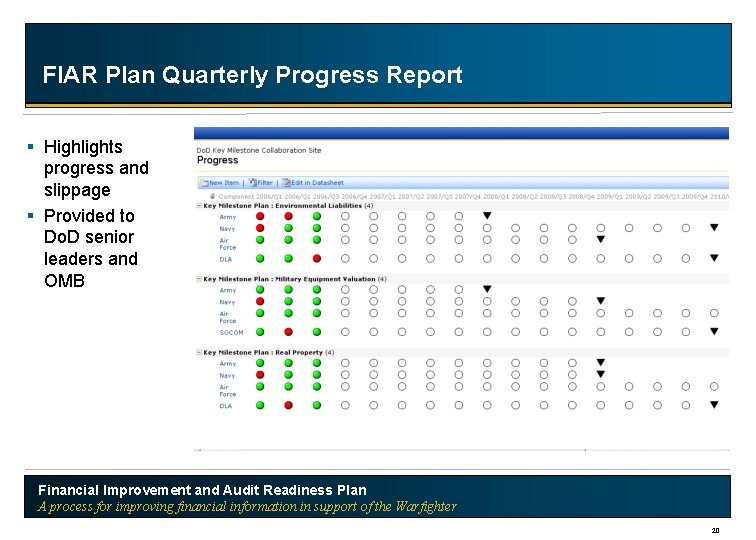Click second red dot in Army Environmental Liabilities row
The image size is (756, 540).
pyautogui.click(x=288, y=216)
